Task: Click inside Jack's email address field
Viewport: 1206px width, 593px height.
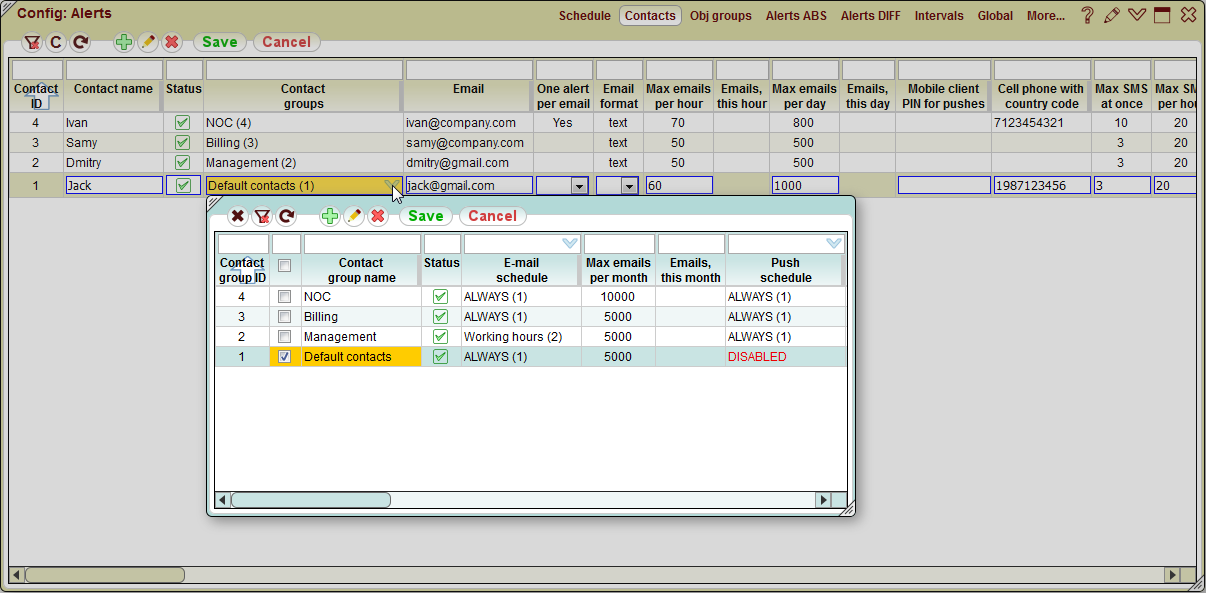Action: [470, 184]
